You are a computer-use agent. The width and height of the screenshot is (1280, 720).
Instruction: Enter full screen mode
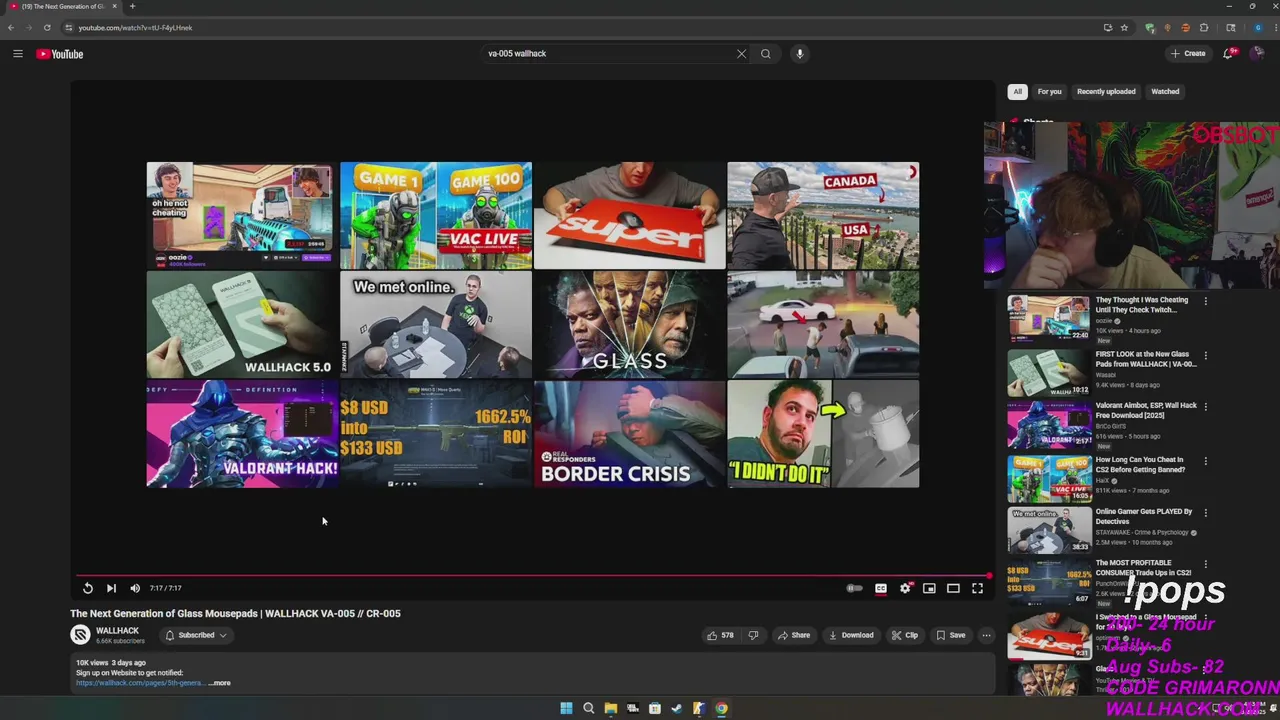[978, 588]
